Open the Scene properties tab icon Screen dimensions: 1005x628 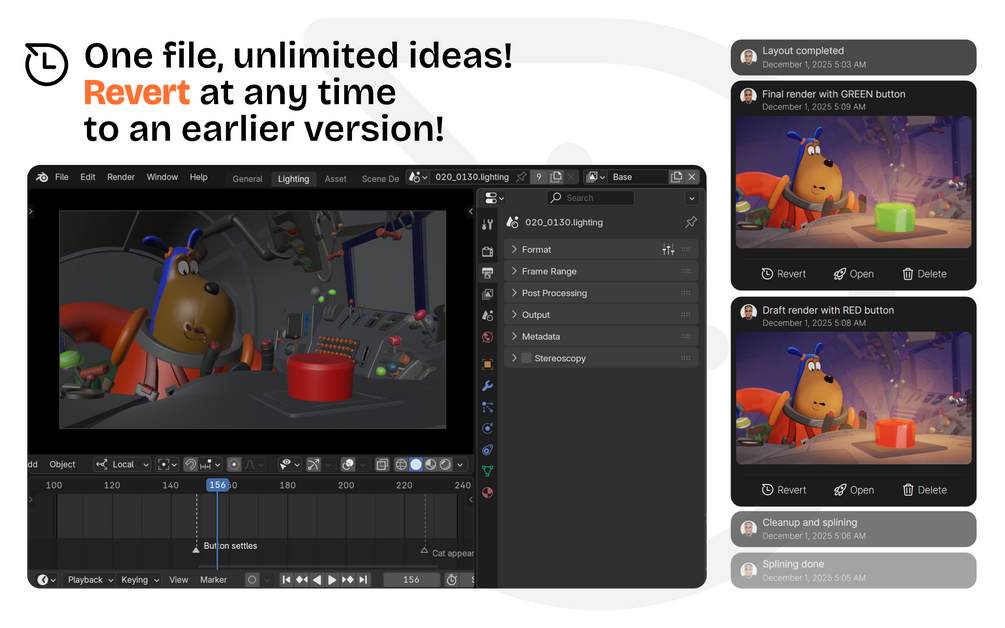click(x=488, y=315)
